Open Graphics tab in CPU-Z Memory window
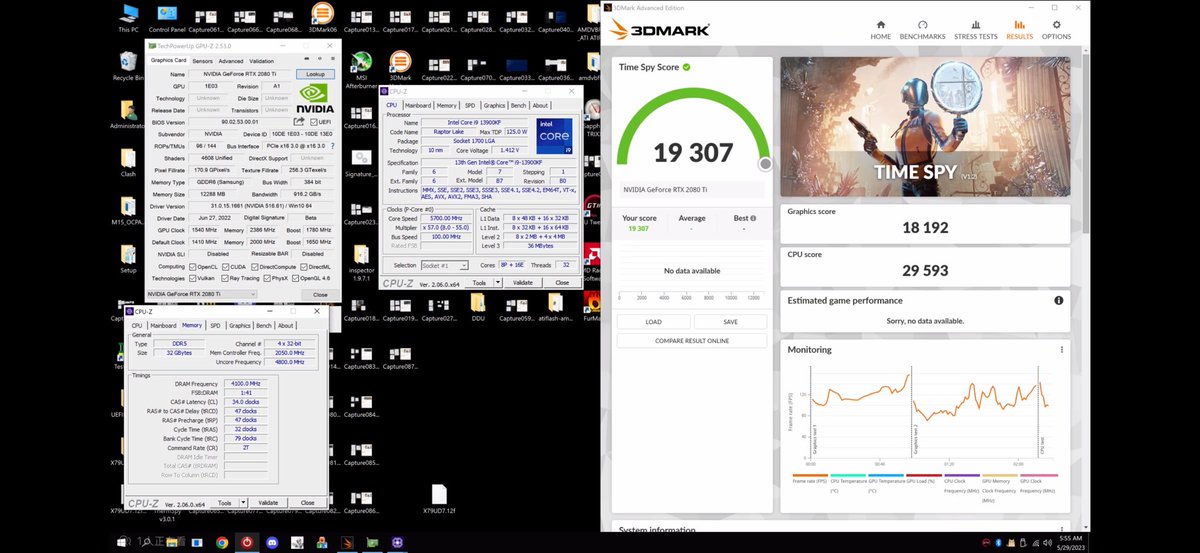 (x=240, y=325)
